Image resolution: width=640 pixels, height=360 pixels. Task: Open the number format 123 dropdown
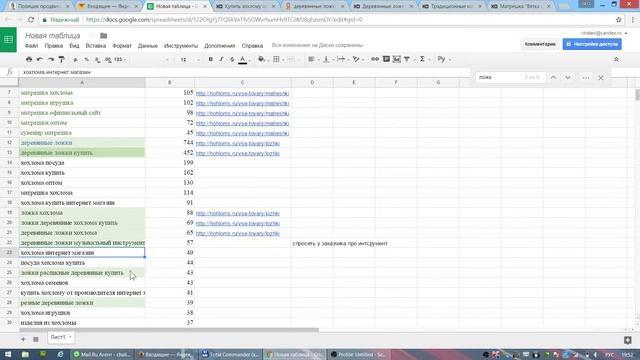[x=120, y=60]
